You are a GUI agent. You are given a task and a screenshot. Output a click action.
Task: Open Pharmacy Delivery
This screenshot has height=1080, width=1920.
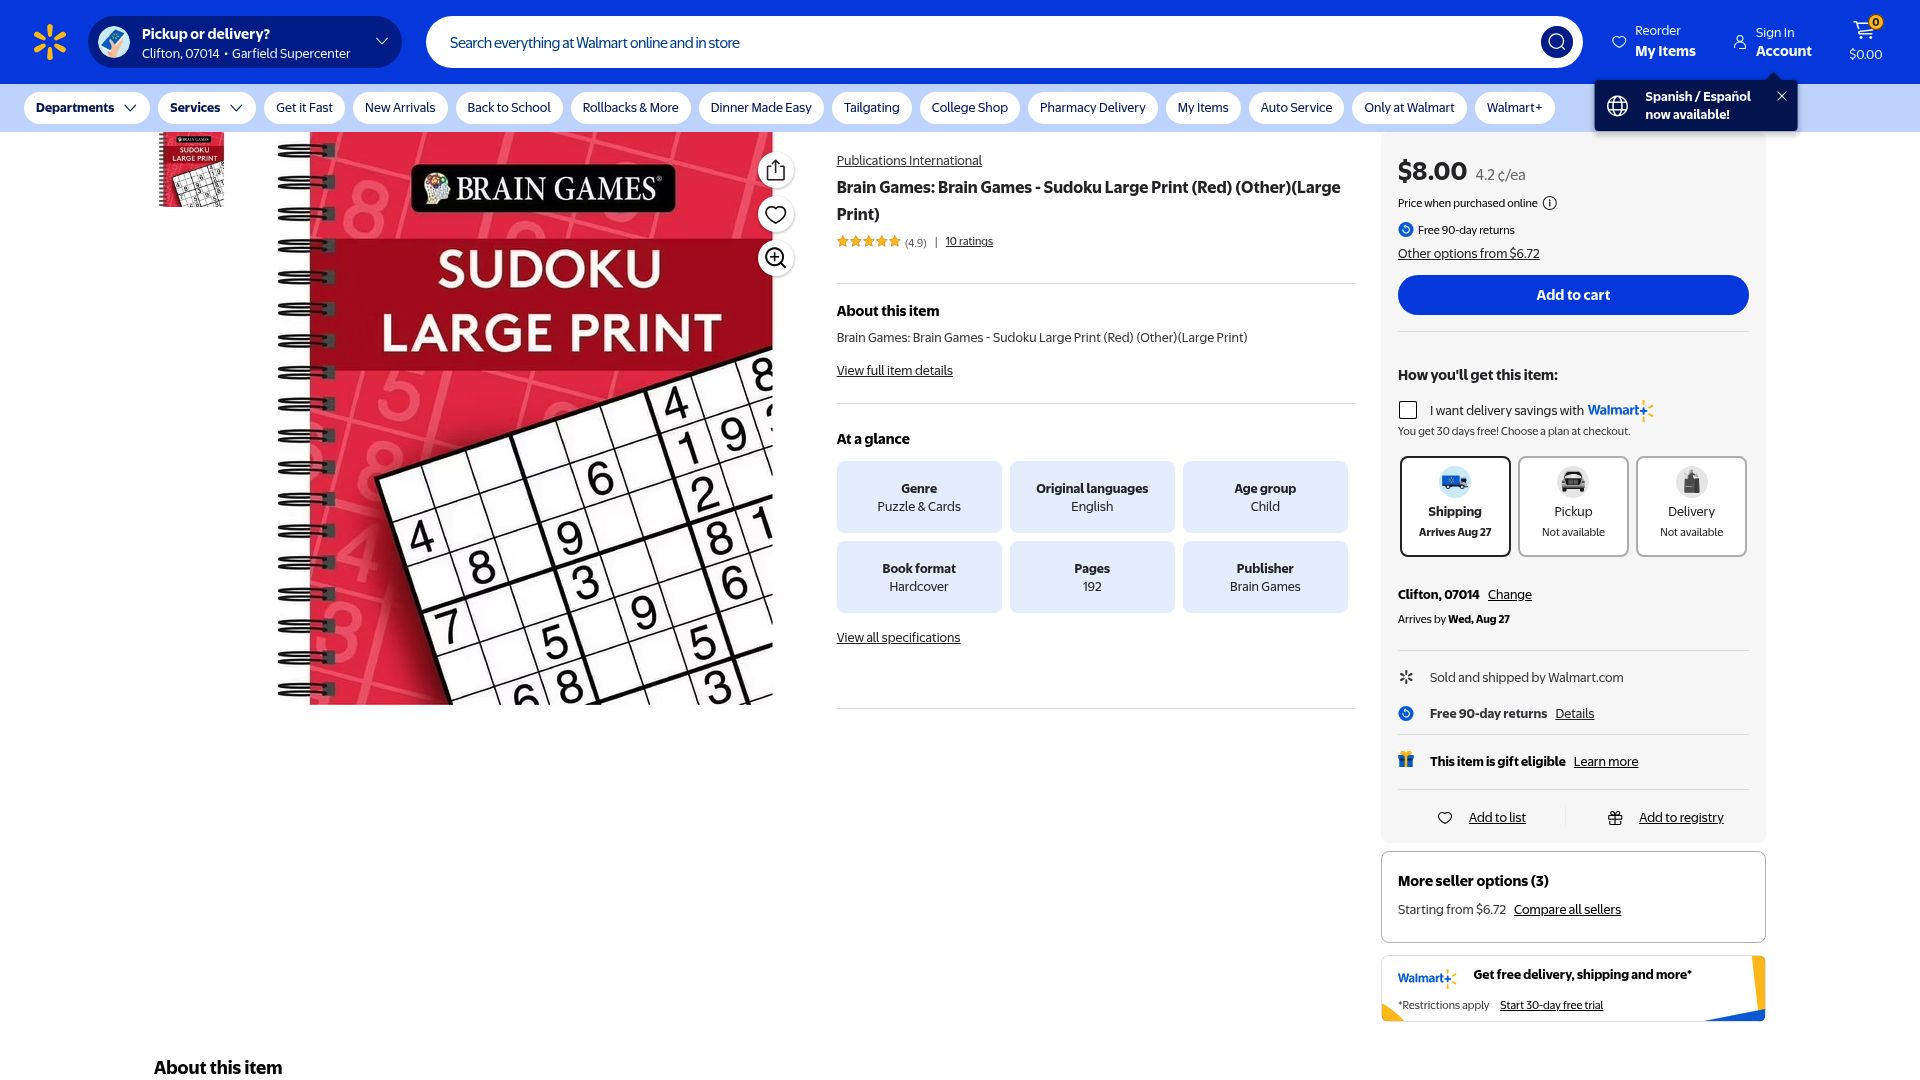click(x=1092, y=108)
